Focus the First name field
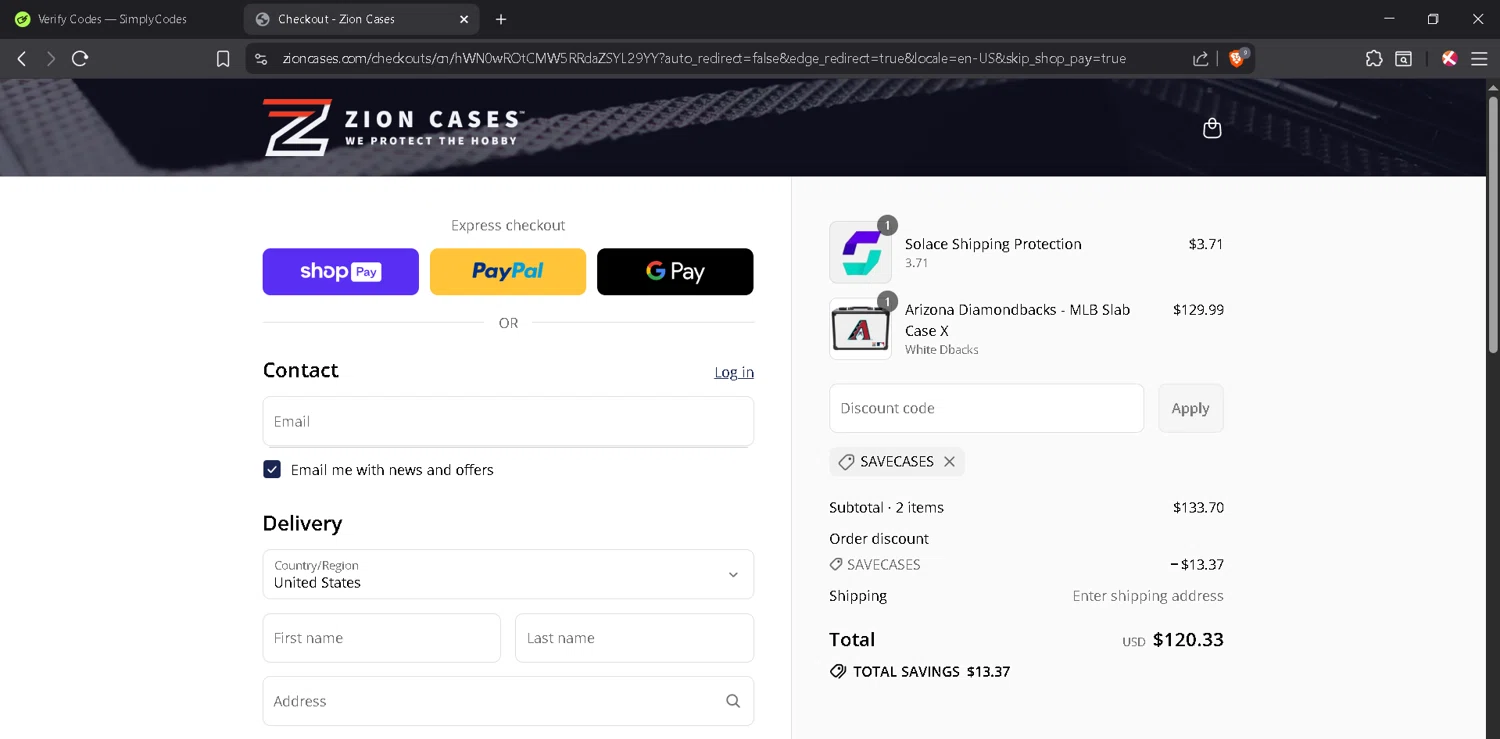This screenshot has height=739, width=1500. click(382, 638)
